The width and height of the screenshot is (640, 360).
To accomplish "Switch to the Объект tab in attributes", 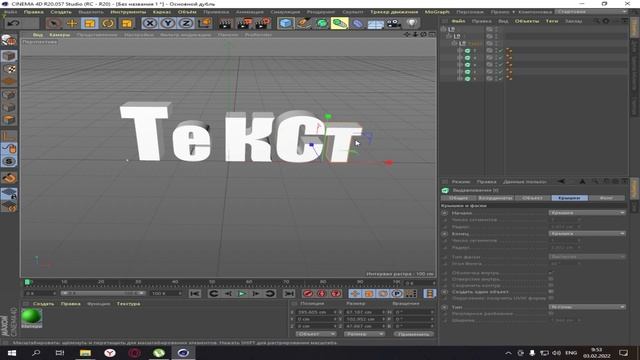I will pos(532,198).
